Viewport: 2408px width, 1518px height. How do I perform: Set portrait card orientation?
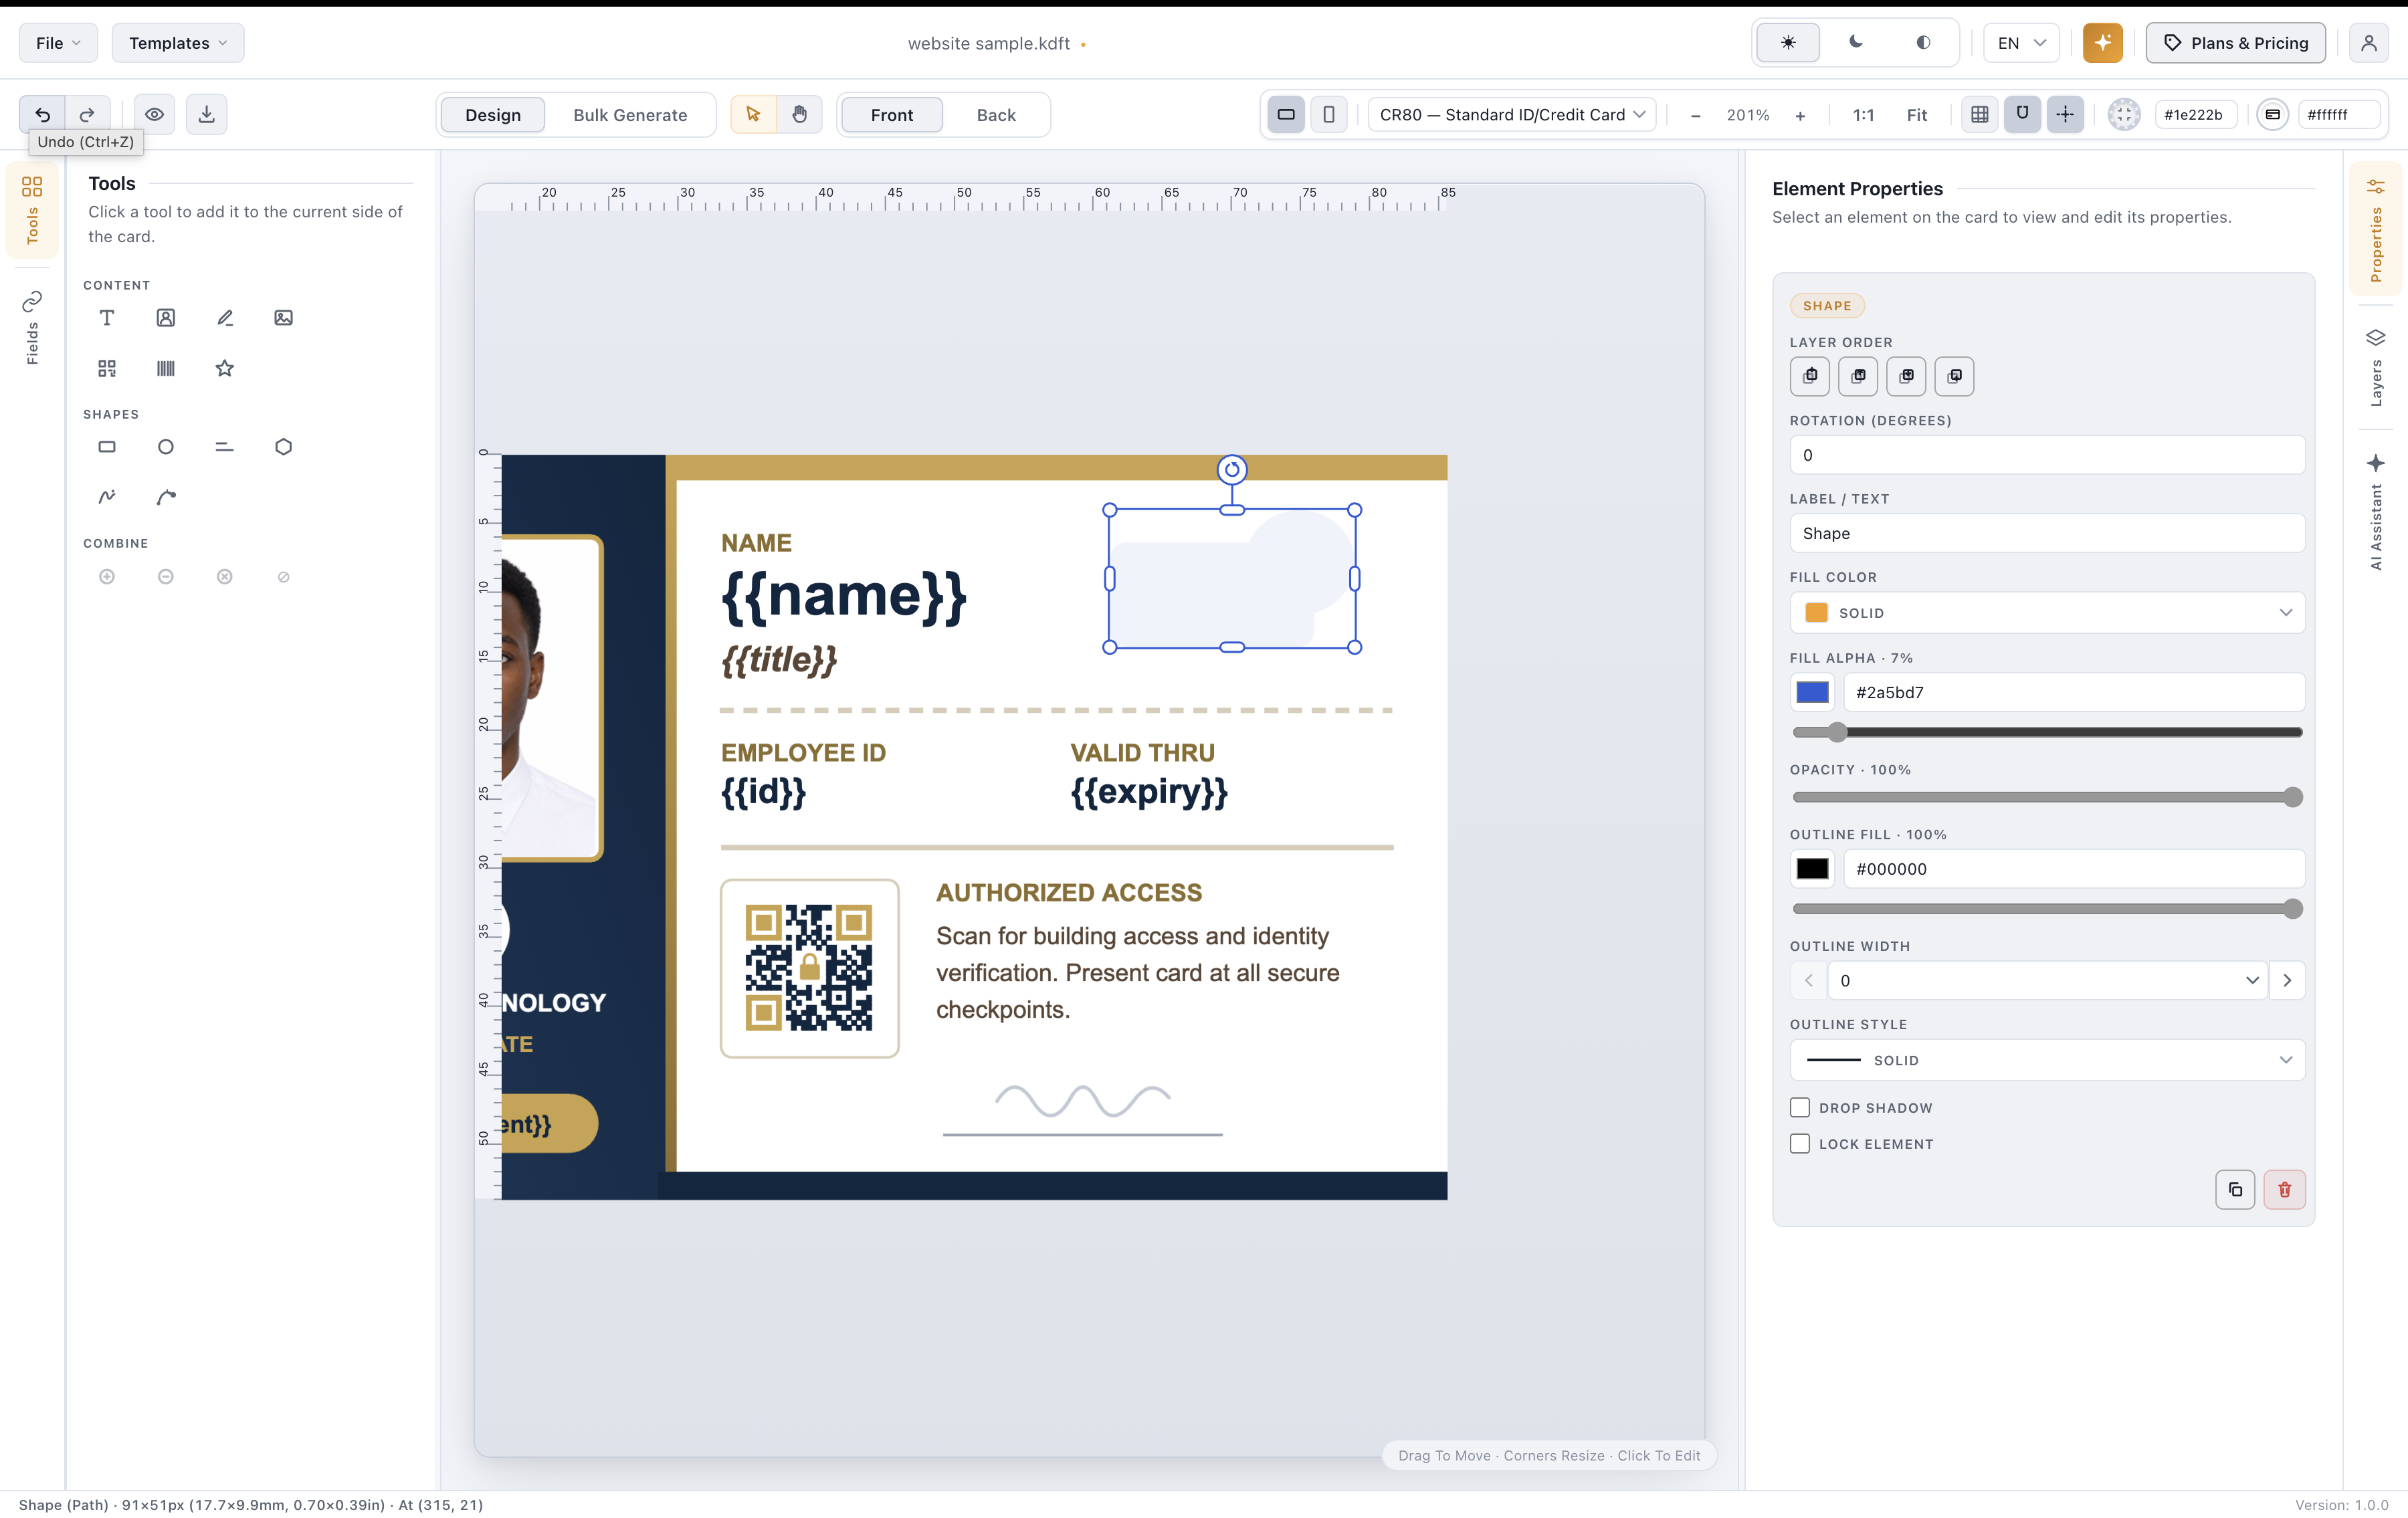point(1329,114)
